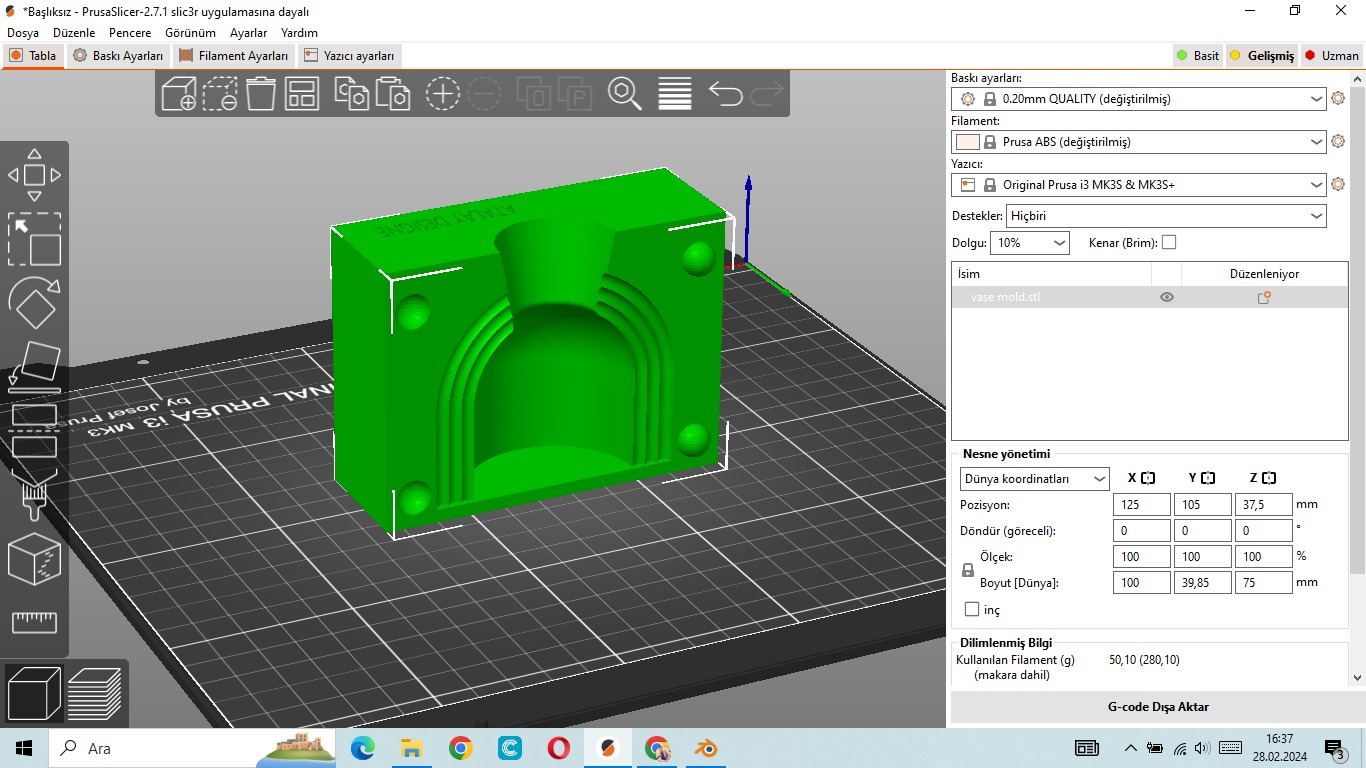Open the Original Prusa i3 MK3S printer dropdown

point(1139,185)
